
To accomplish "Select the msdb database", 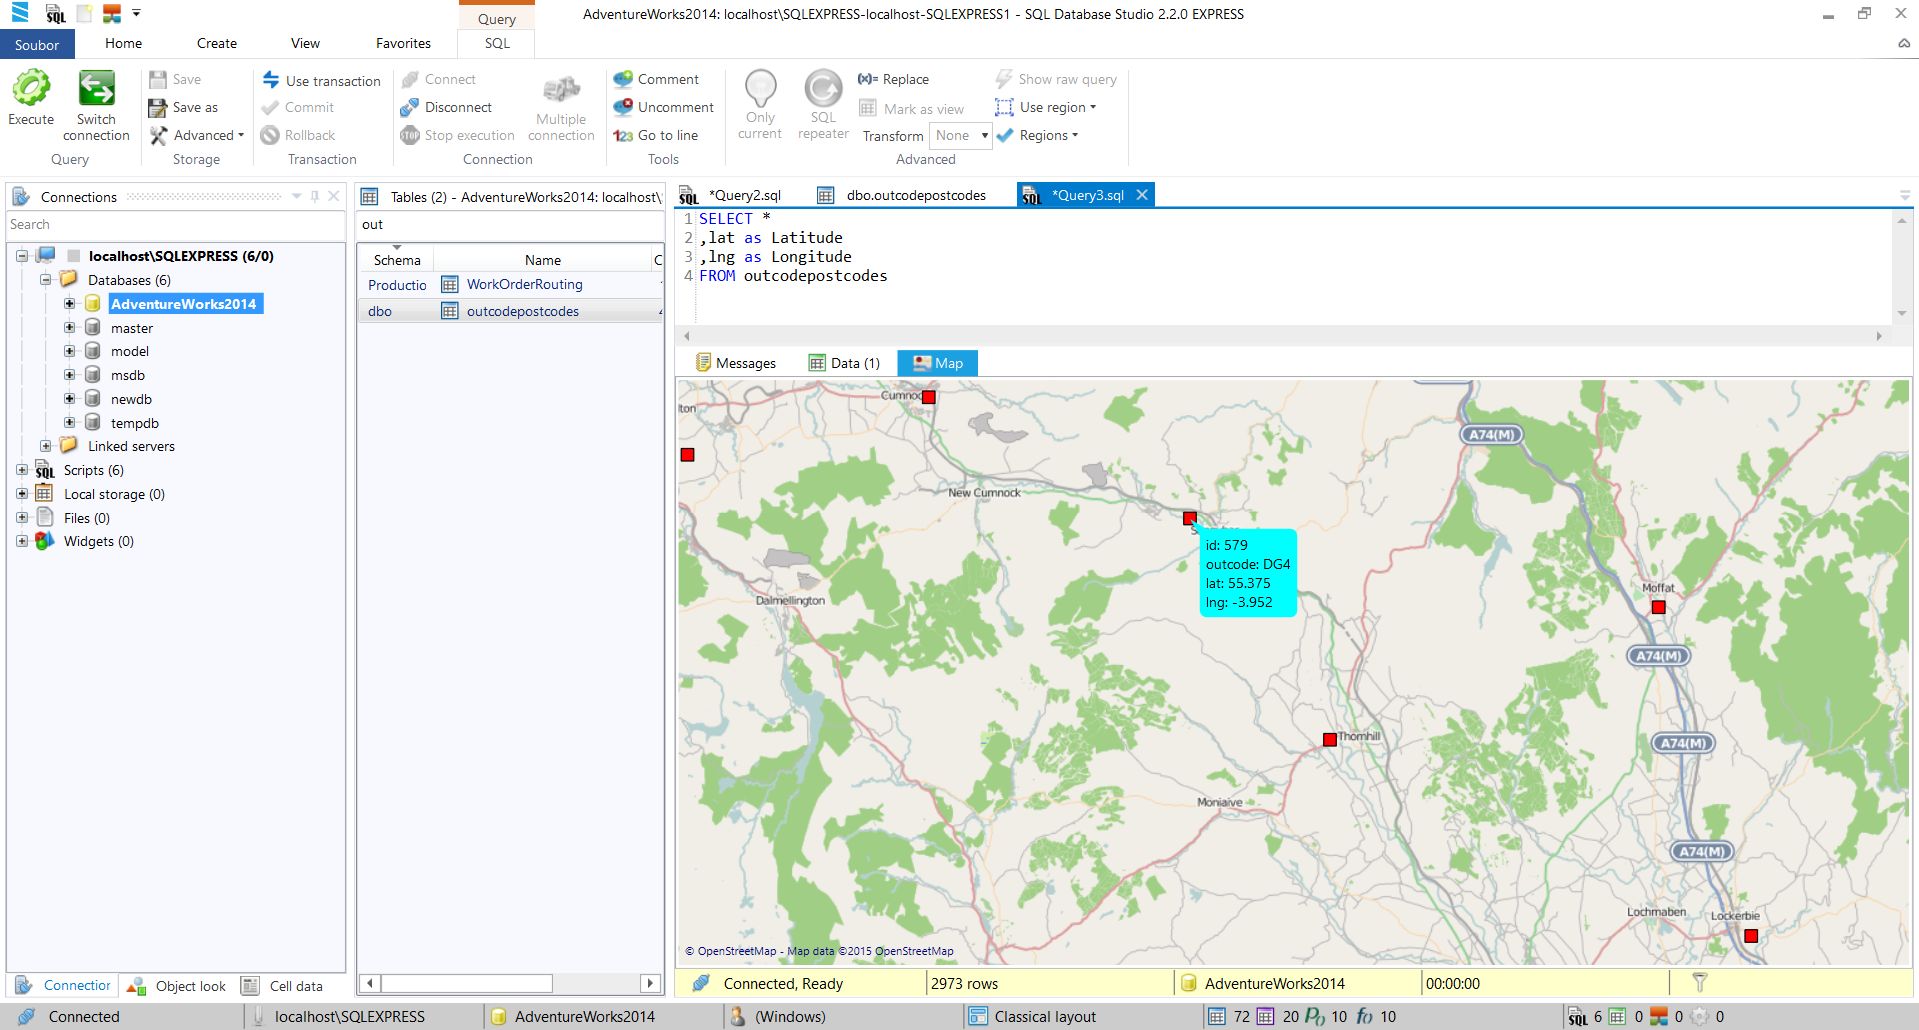I will (x=128, y=375).
